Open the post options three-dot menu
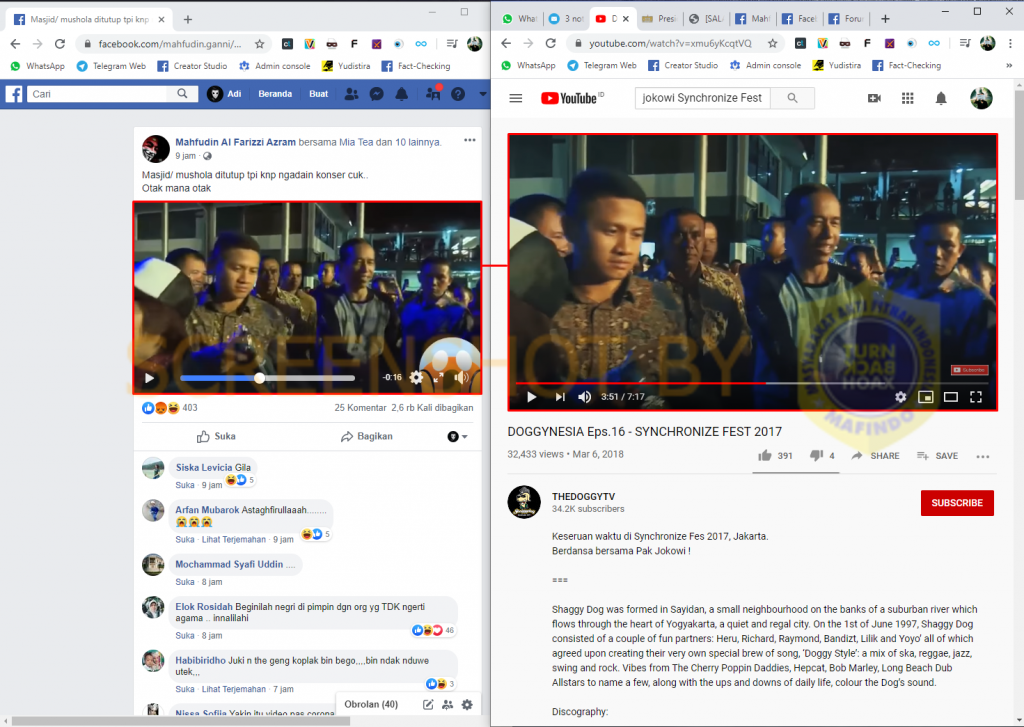1024x727 pixels. tap(470, 143)
